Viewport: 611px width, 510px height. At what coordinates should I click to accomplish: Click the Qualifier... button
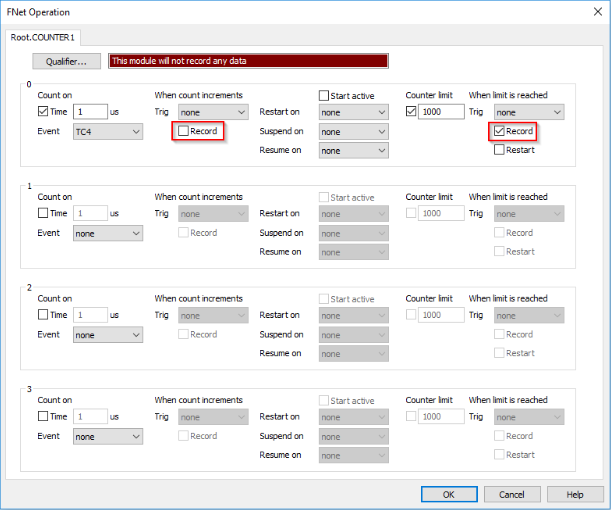(67, 61)
